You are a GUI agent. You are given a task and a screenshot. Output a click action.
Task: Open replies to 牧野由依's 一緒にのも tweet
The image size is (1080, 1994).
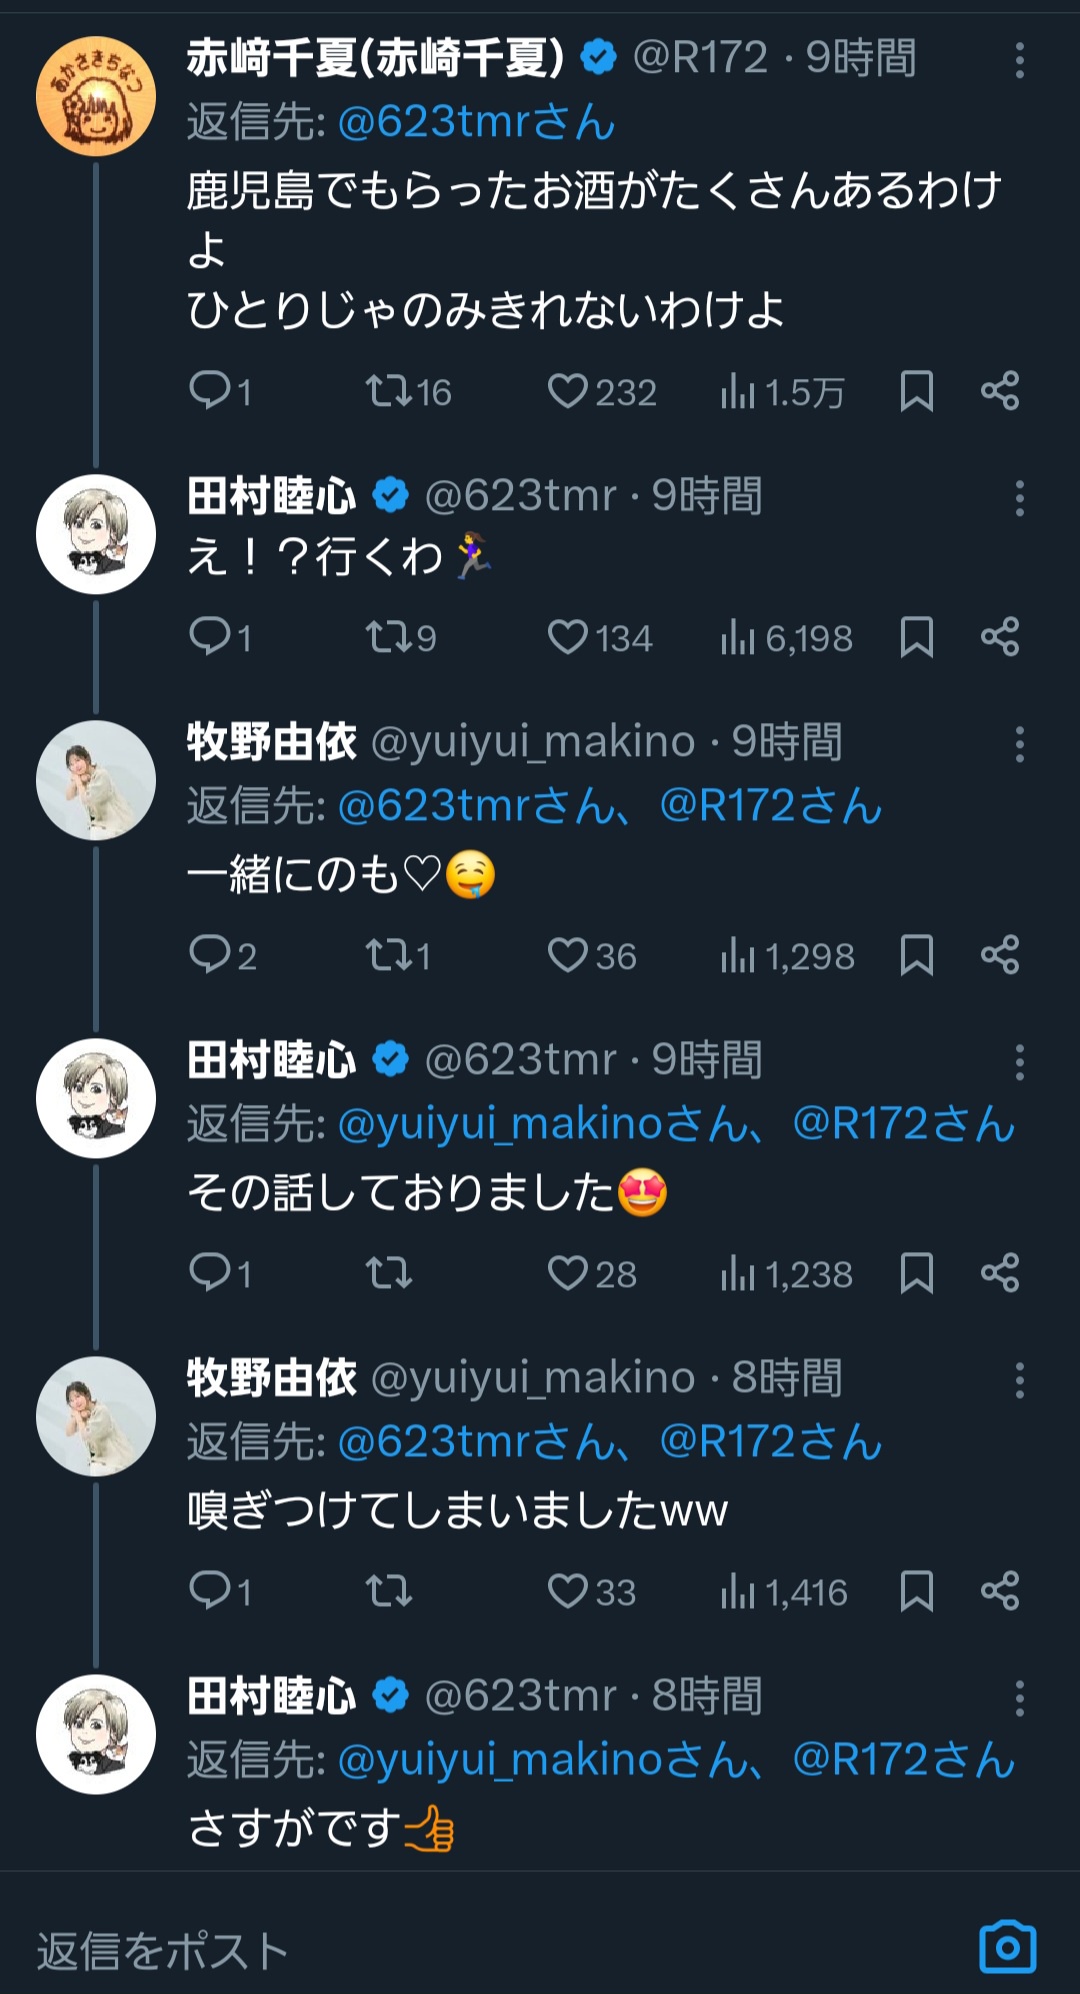210,955
